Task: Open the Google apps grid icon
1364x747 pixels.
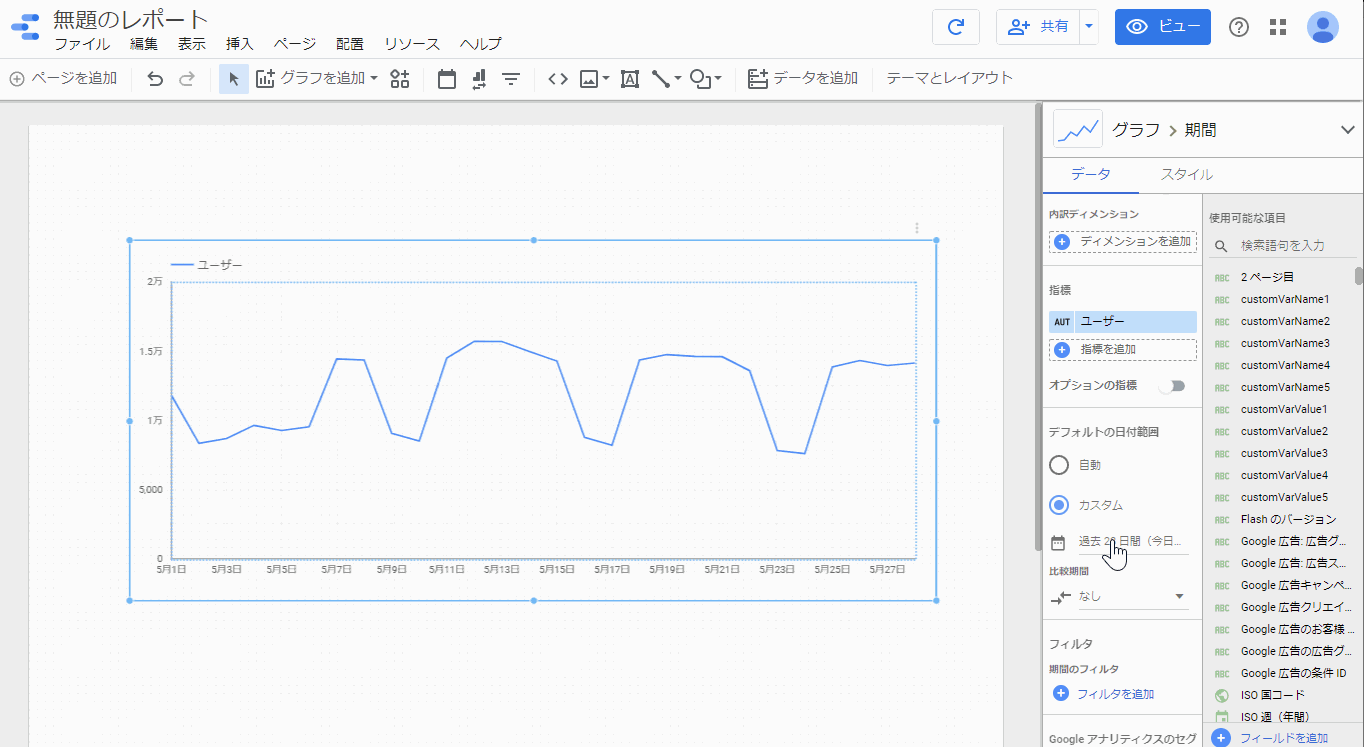Action: pos(1277,27)
